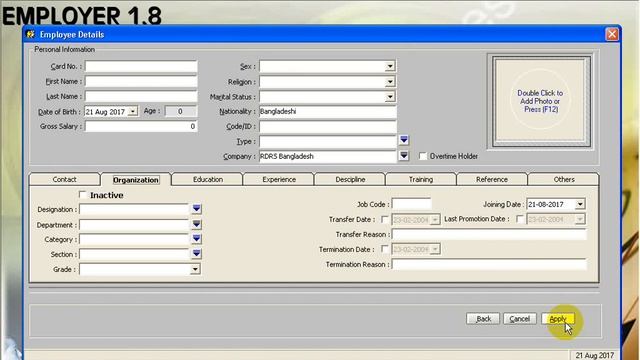Click the Type text field
Viewport: 640px width, 360px height.
tap(328, 141)
